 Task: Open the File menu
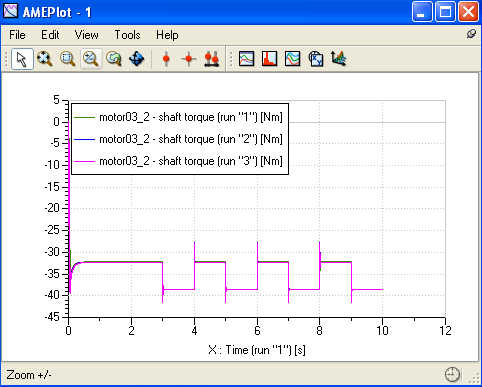17,35
